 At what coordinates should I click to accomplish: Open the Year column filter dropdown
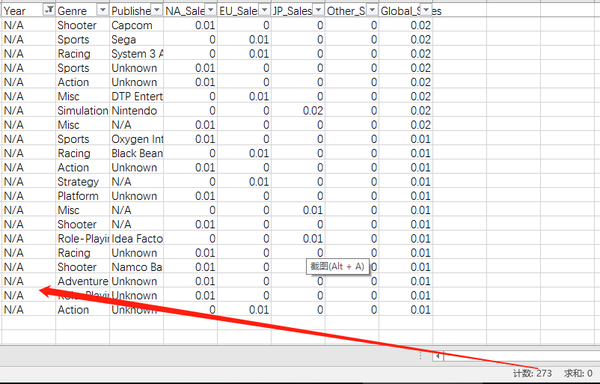(x=49, y=11)
